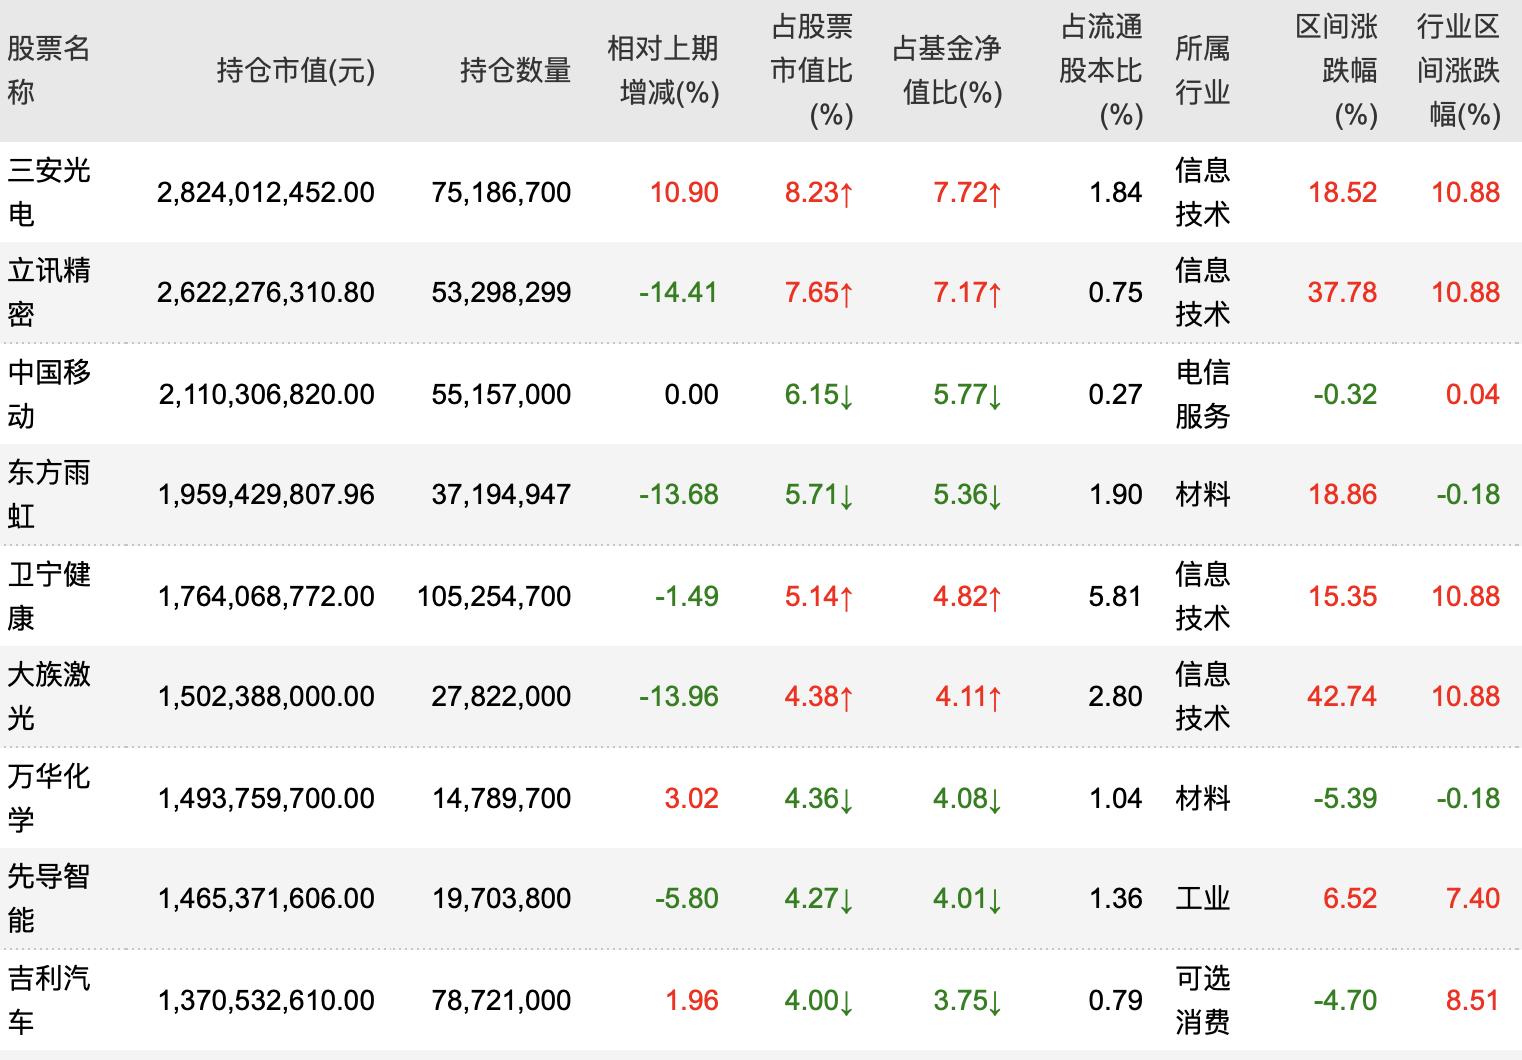This screenshot has height=1060, width=1522.
Task: Click change value 3.02 for 万华化学
Action: pos(691,798)
